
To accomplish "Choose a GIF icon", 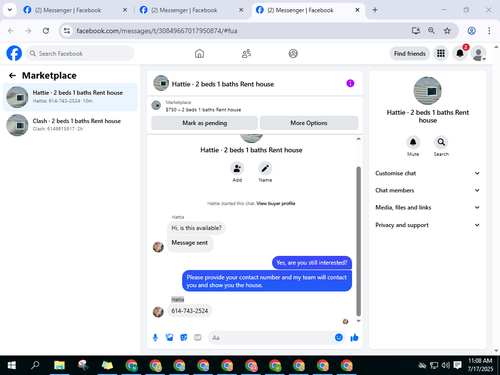I will [198, 338].
